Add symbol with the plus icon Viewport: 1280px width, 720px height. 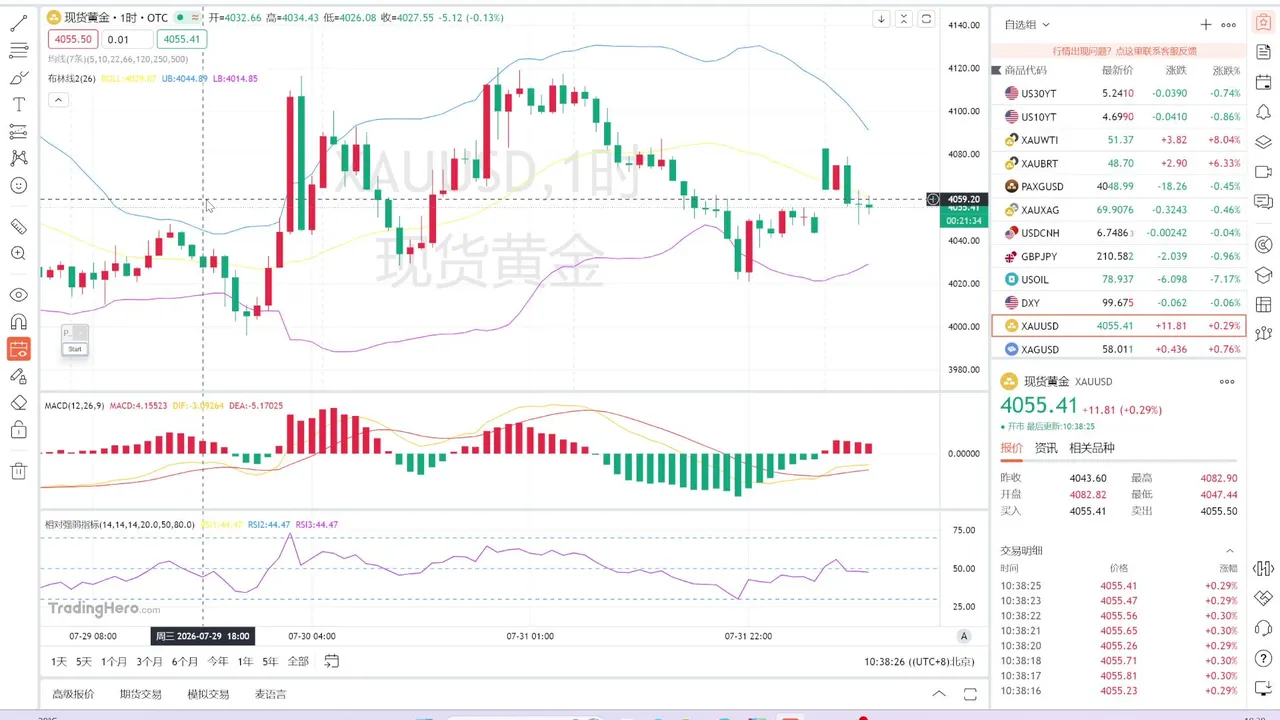pyautogui.click(x=1206, y=24)
